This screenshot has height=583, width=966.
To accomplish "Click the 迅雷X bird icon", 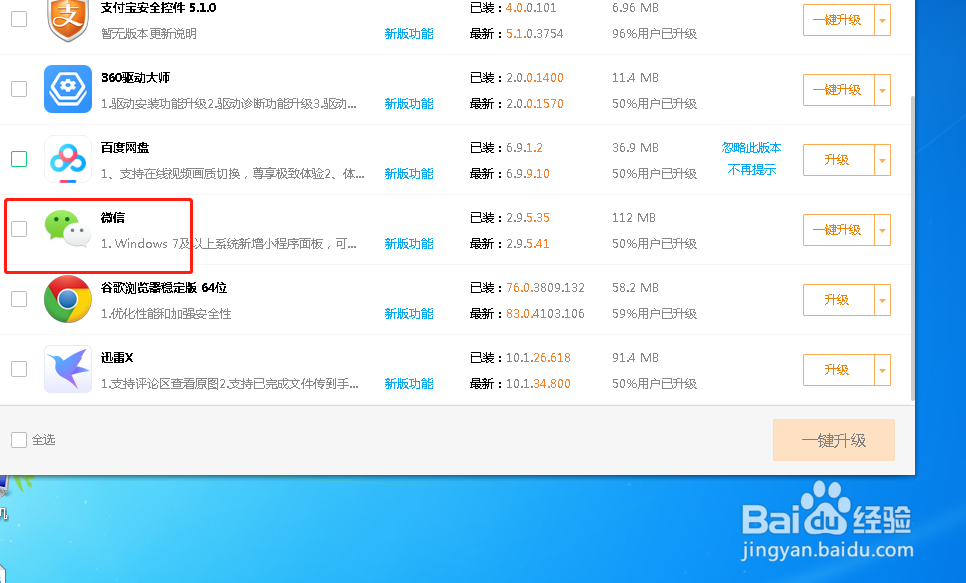I will click(68, 369).
